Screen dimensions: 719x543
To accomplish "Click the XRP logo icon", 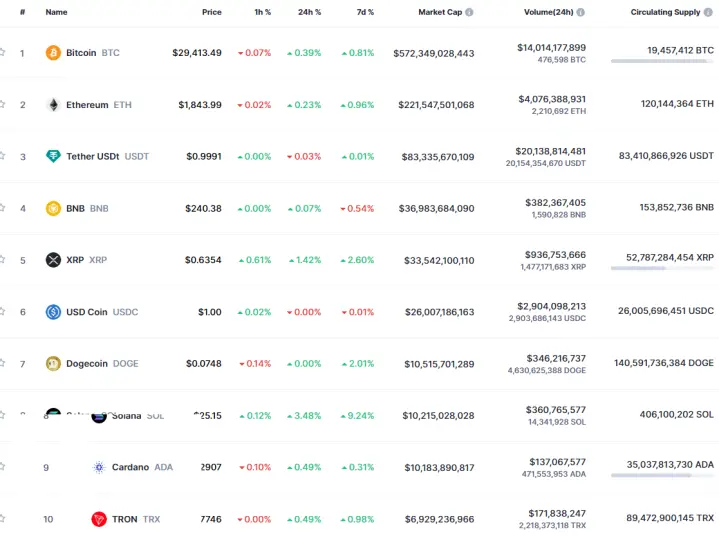I will pyautogui.click(x=53, y=260).
